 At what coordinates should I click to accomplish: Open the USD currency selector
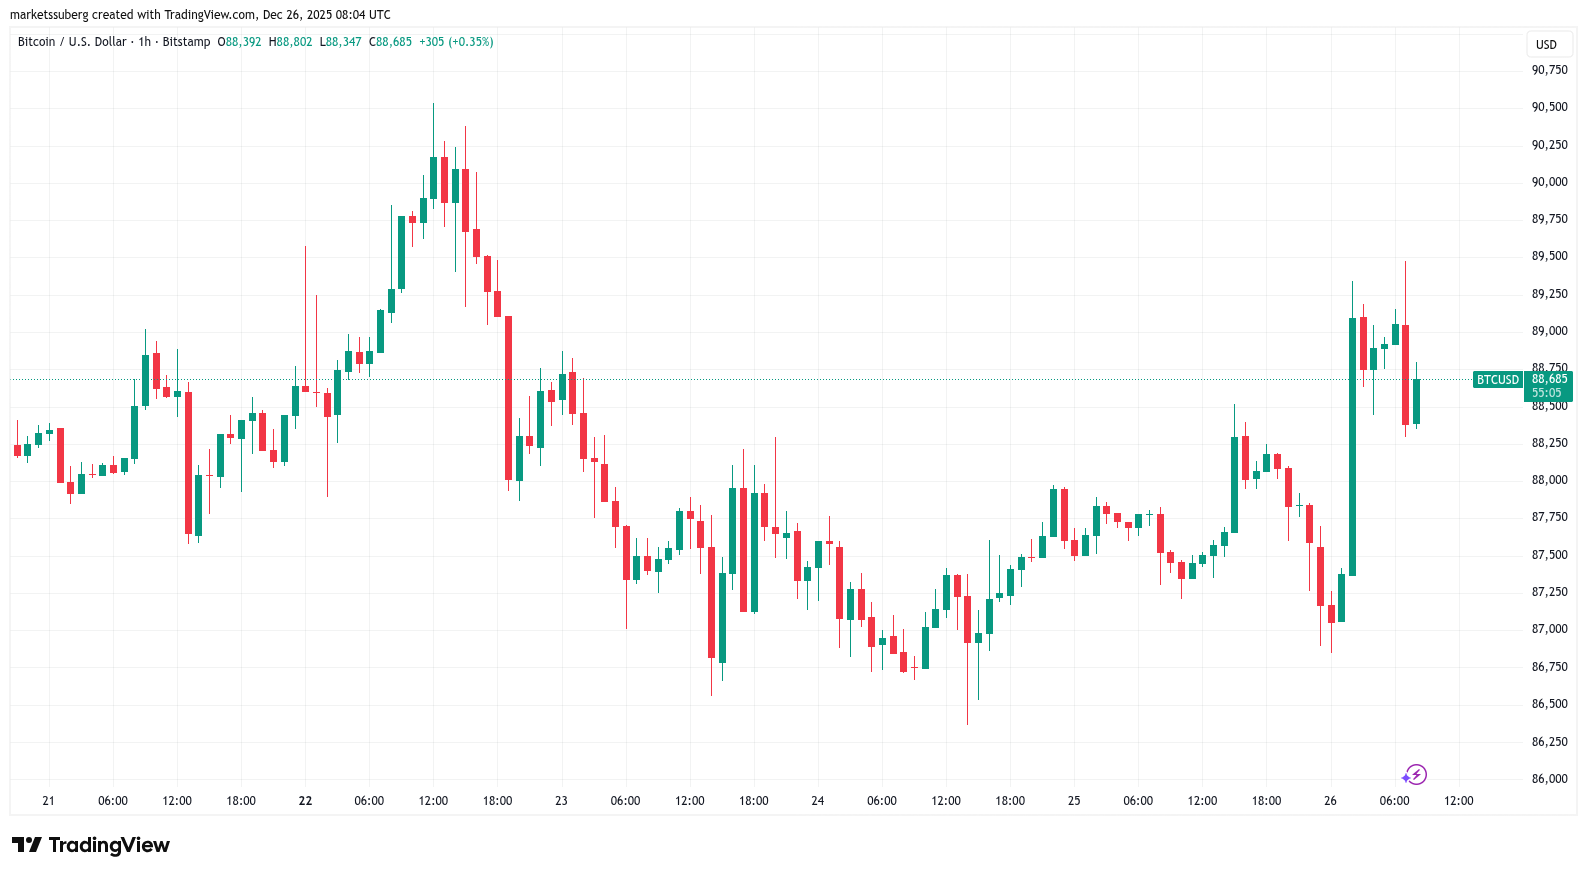click(1546, 44)
